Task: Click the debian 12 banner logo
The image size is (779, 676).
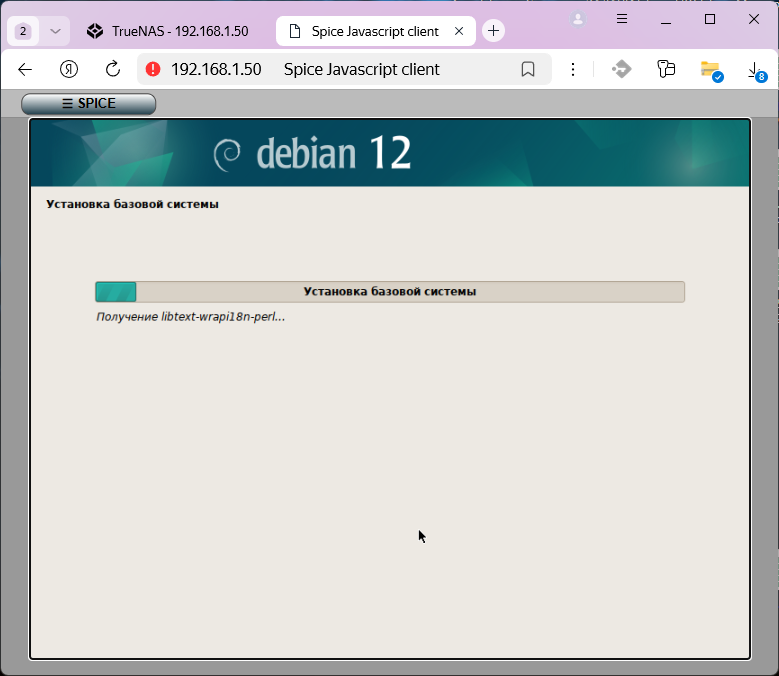Action: click(312, 153)
